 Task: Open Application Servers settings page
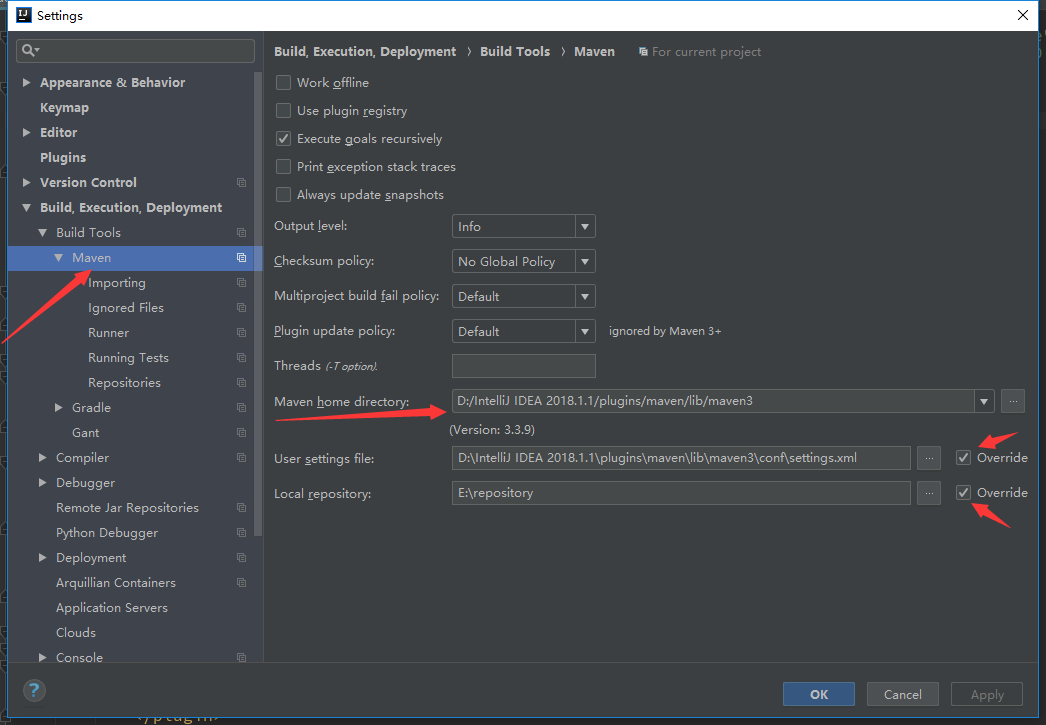pos(112,608)
